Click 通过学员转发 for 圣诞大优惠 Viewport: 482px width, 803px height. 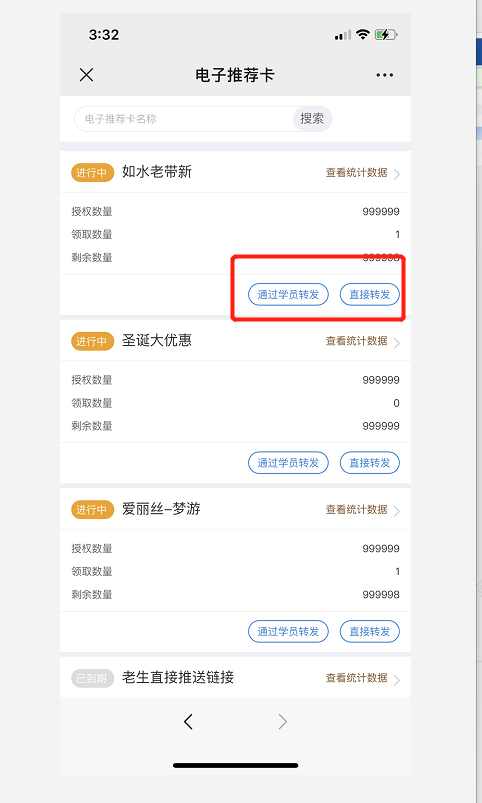click(288, 463)
